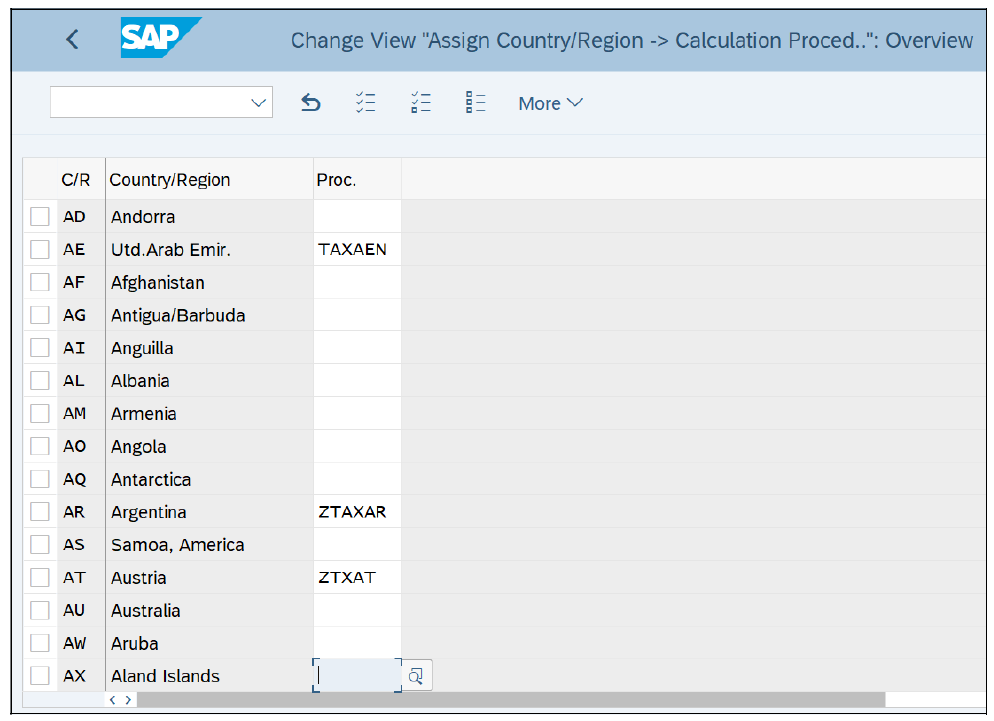The width and height of the screenshot is (994, 721).
Task: Click the undo change icon
Action: pos(311,103)
